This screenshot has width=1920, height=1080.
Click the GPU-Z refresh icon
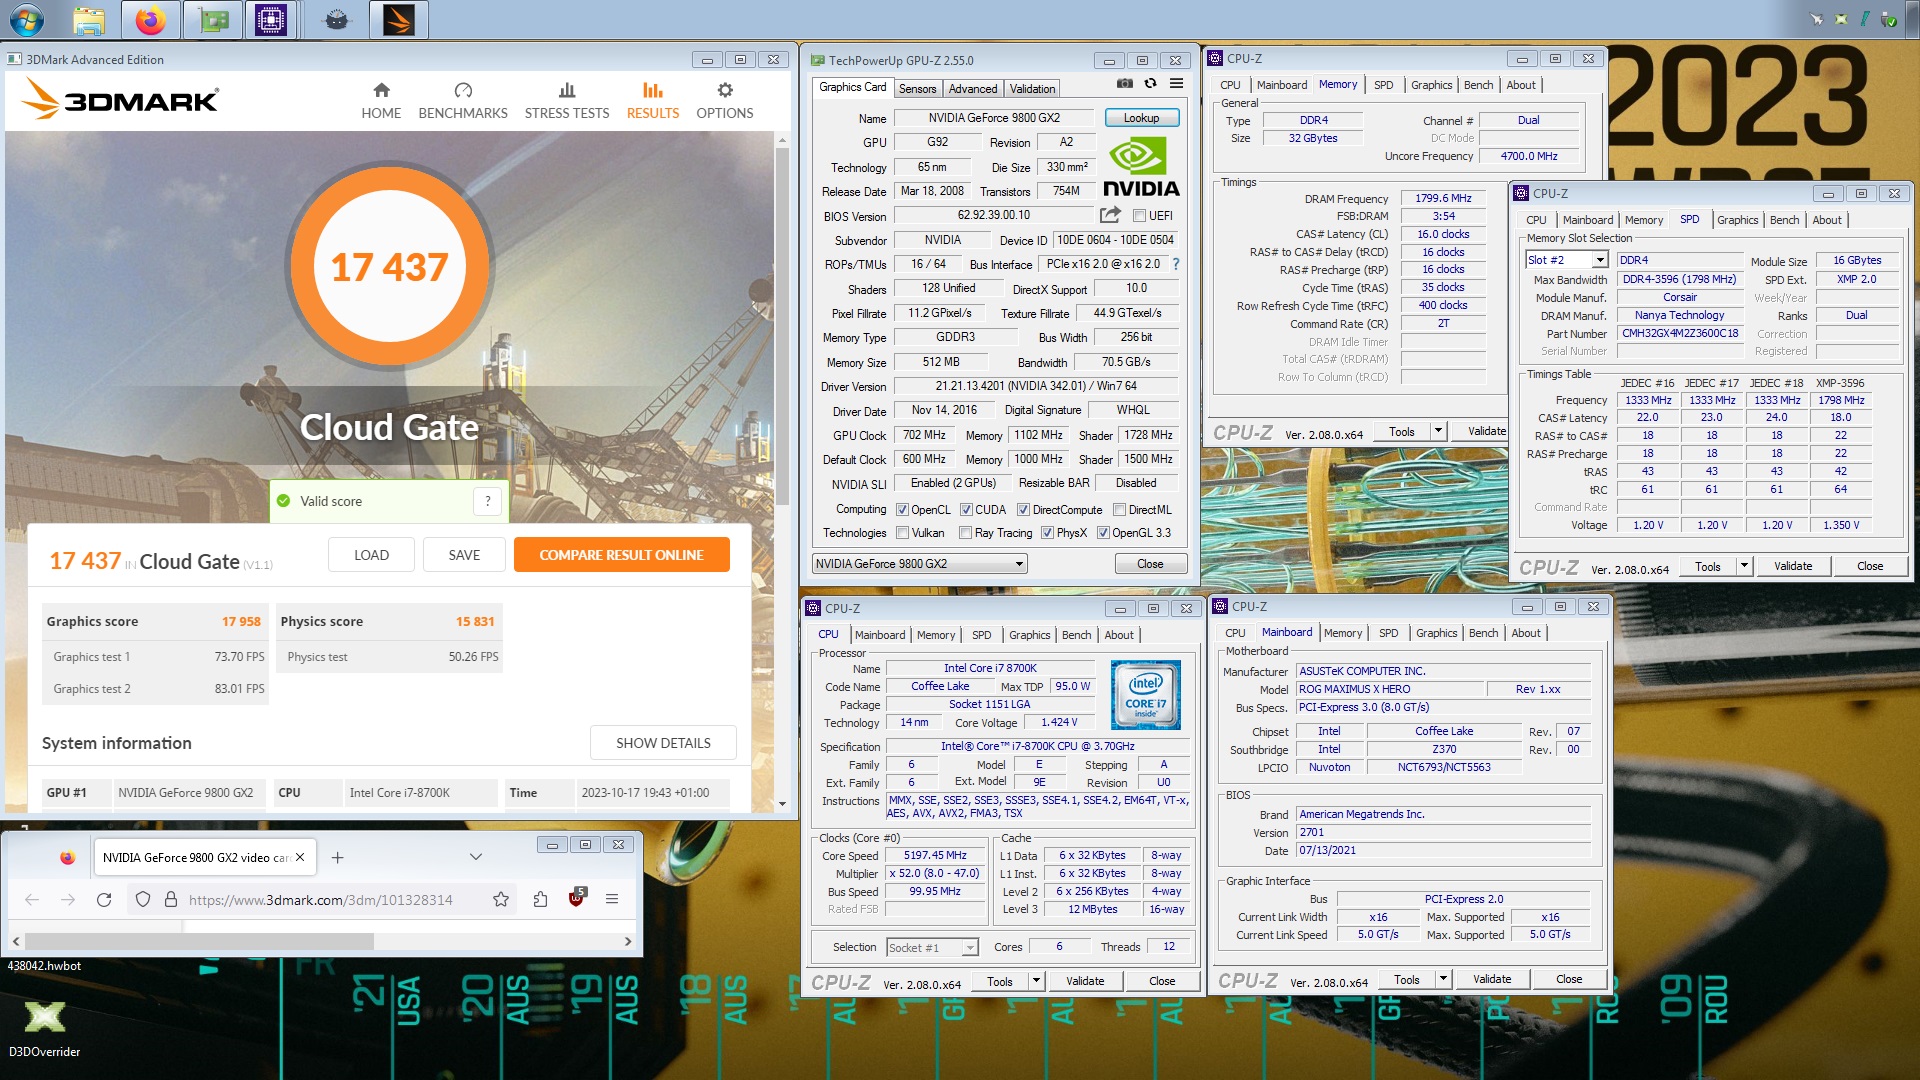tap(1151, 84)
